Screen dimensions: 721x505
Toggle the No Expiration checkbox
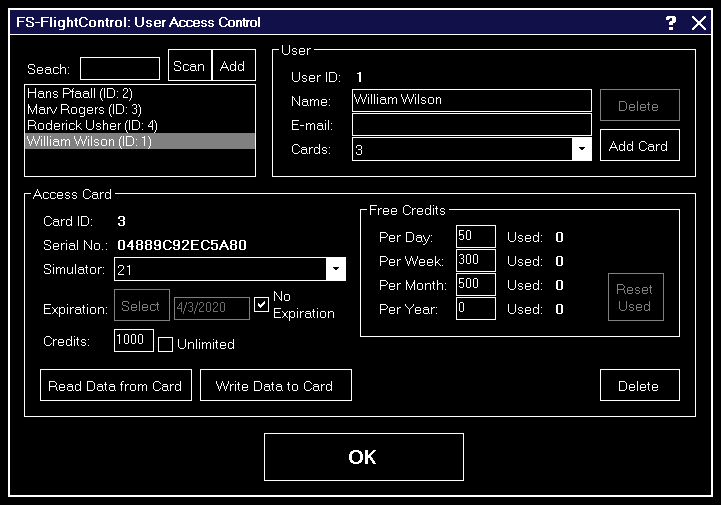pos(261,304)
